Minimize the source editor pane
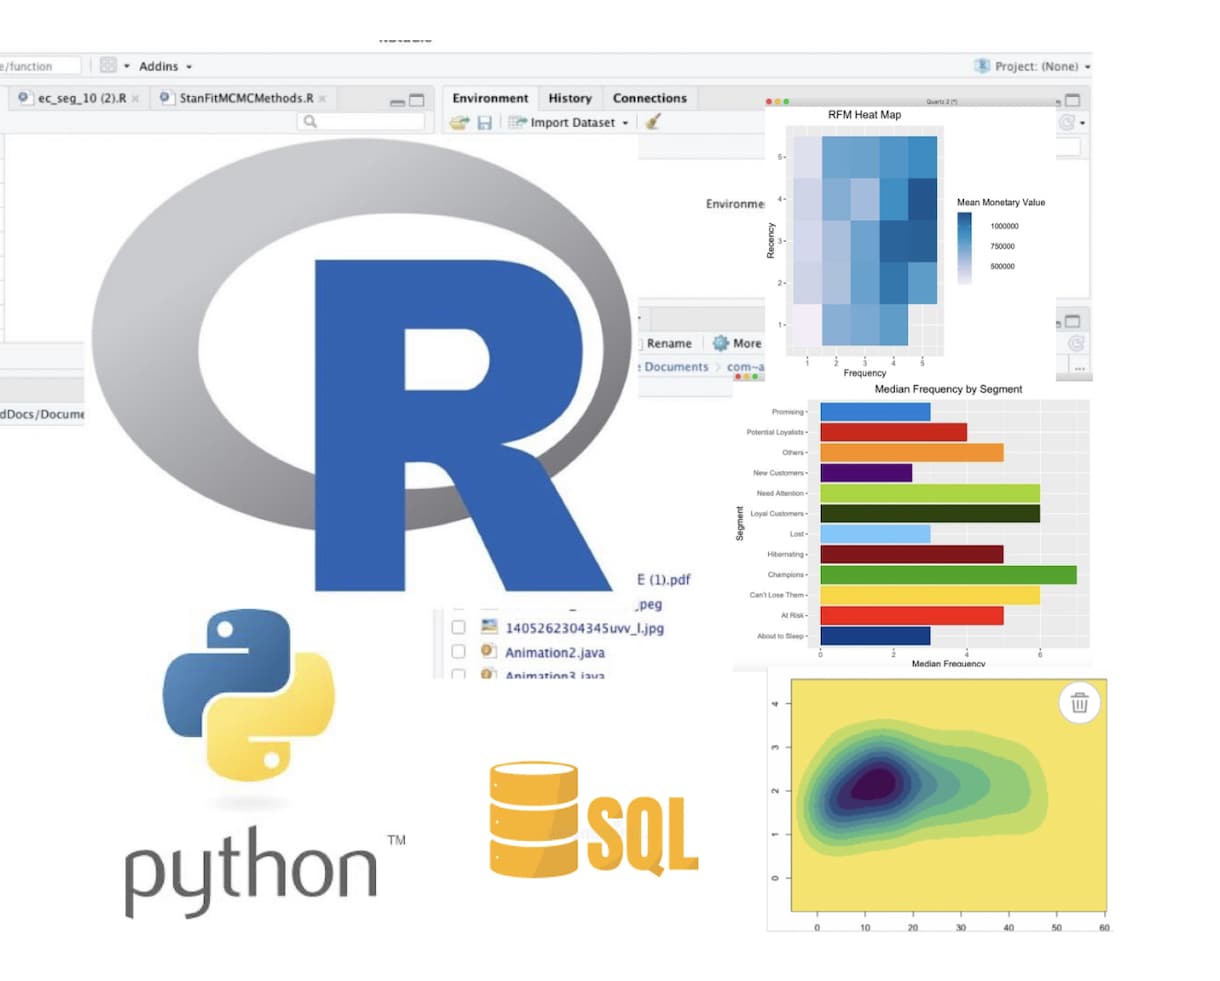 point(397,101)
